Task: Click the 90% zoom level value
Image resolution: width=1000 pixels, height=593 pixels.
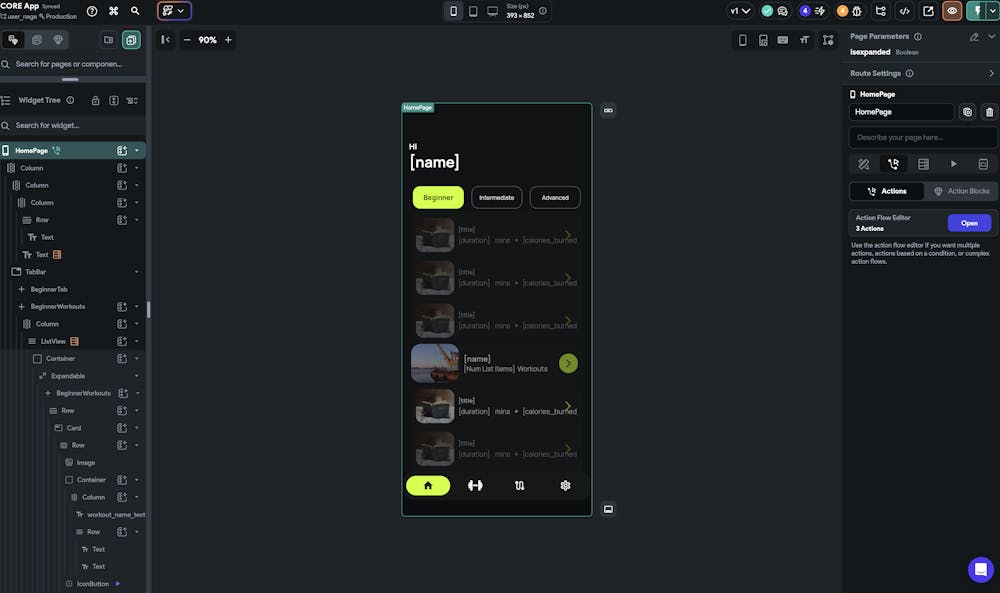Action: (x=207, y=40)
